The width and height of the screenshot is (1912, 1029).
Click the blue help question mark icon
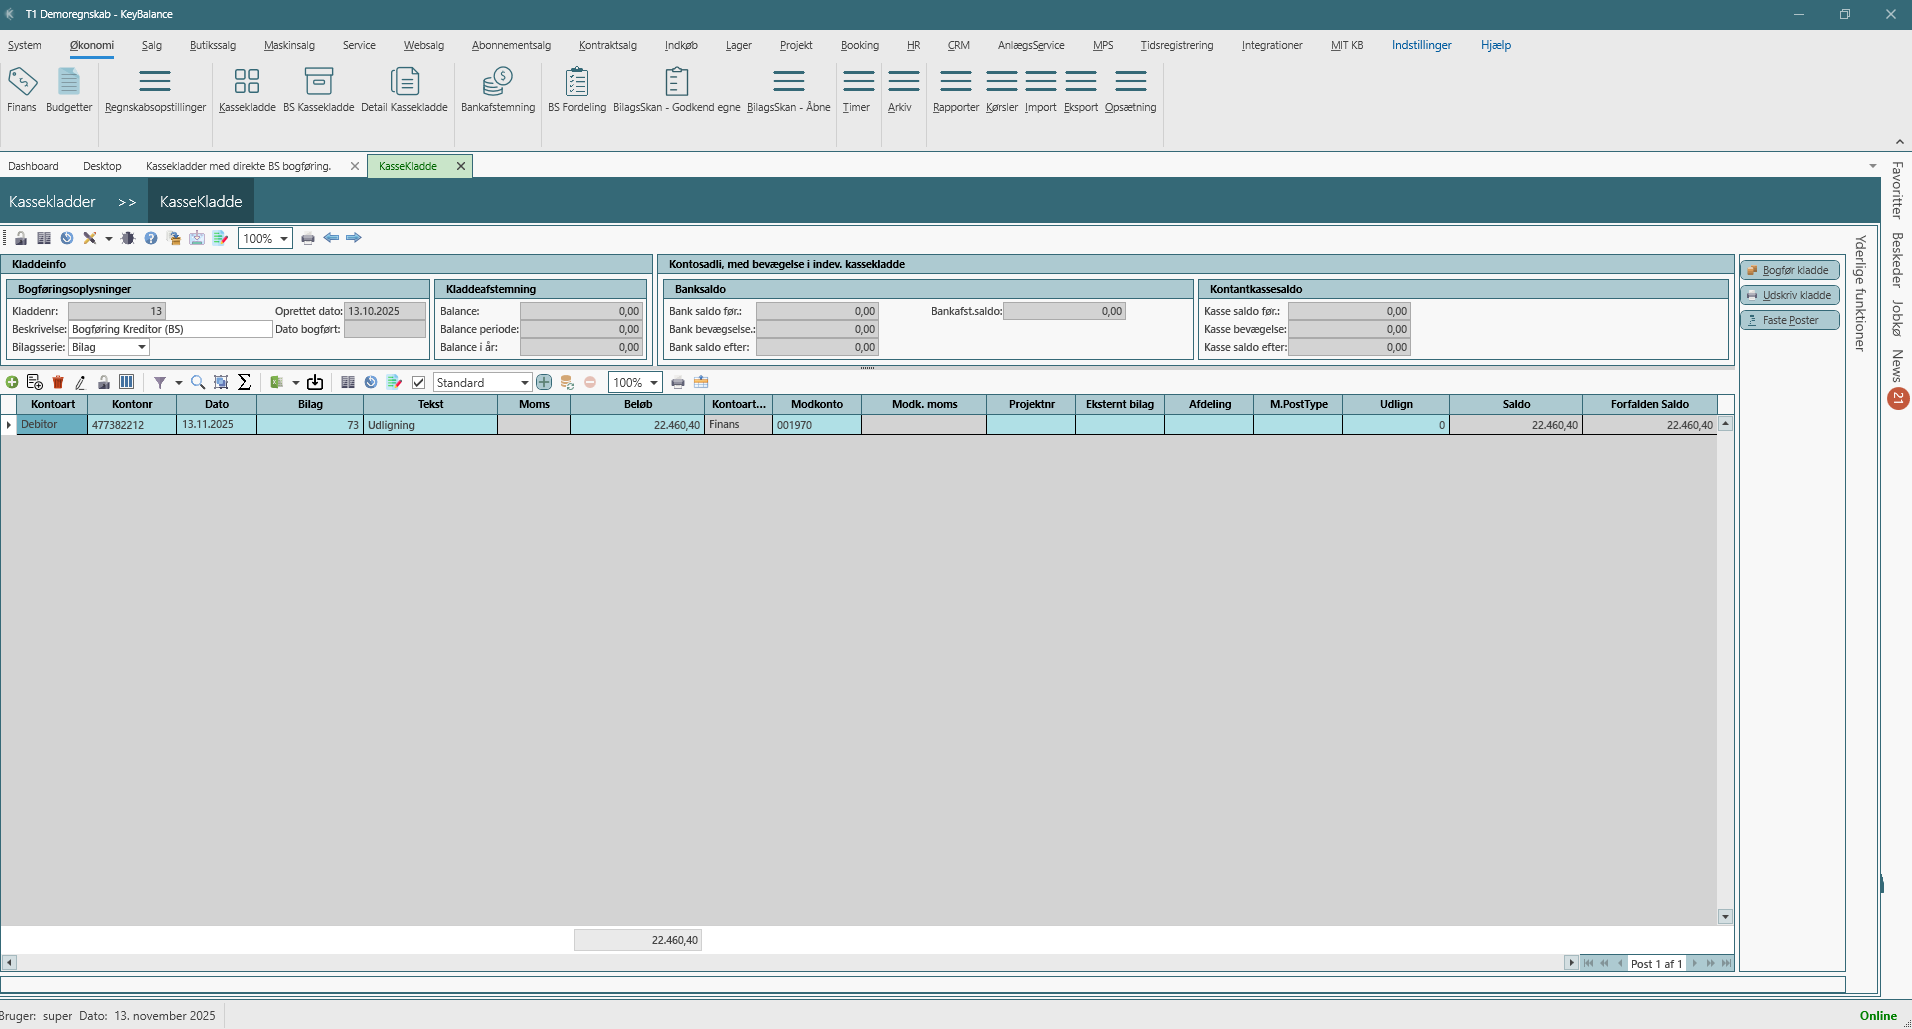[x=151, y=238]
